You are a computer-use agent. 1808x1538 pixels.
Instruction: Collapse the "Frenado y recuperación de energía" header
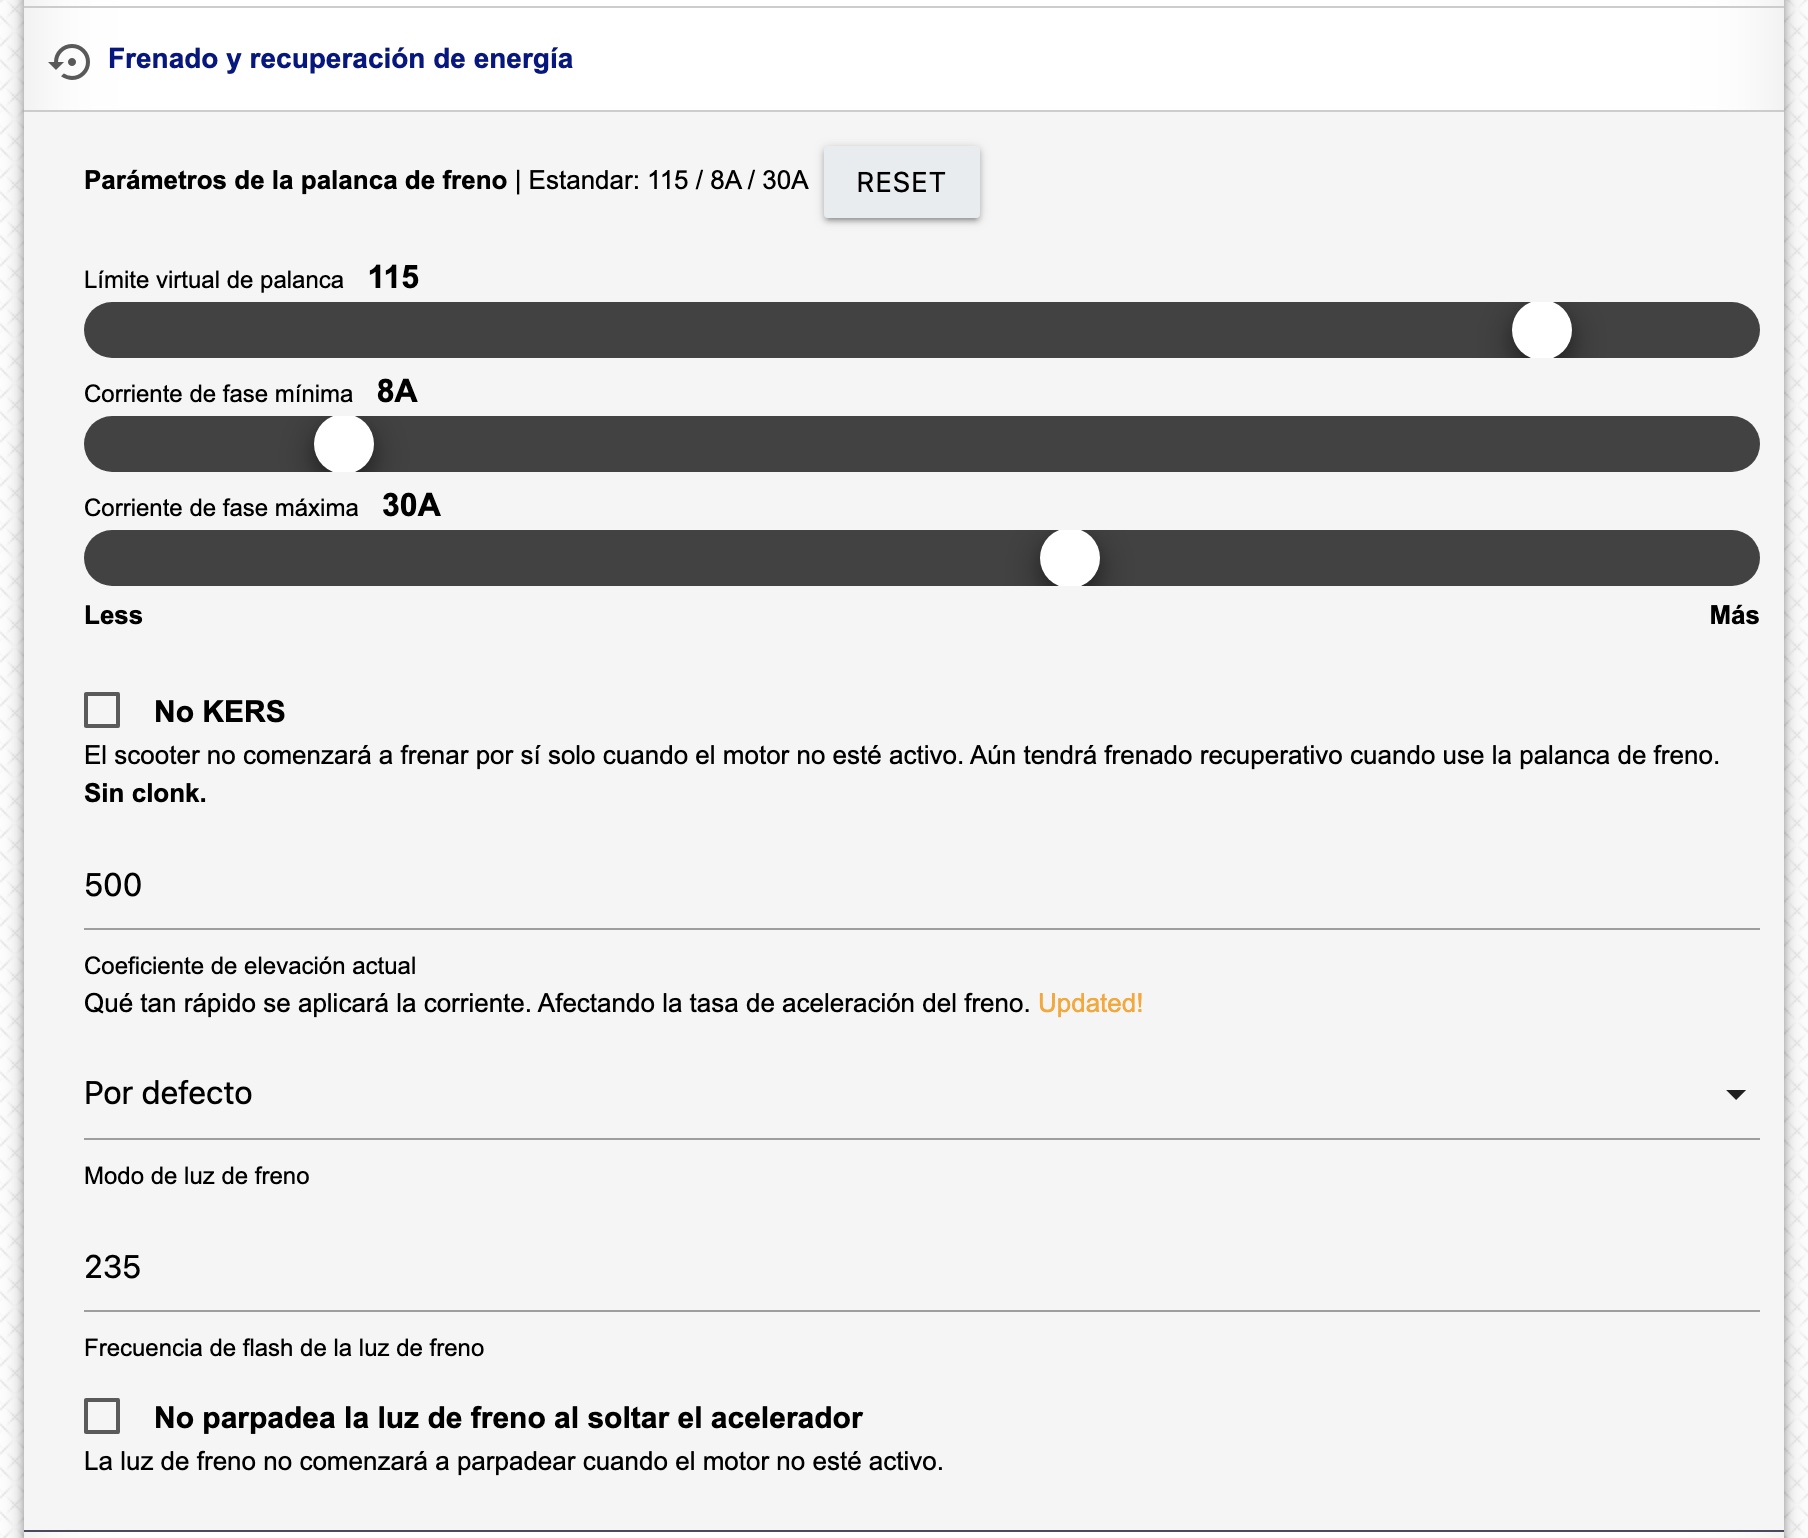click(x=340, y=59)
